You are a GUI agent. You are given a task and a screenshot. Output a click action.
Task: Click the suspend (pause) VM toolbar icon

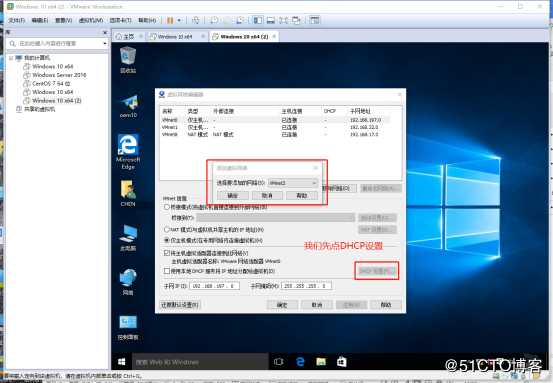pyautogui.click(x=170, y=20)
